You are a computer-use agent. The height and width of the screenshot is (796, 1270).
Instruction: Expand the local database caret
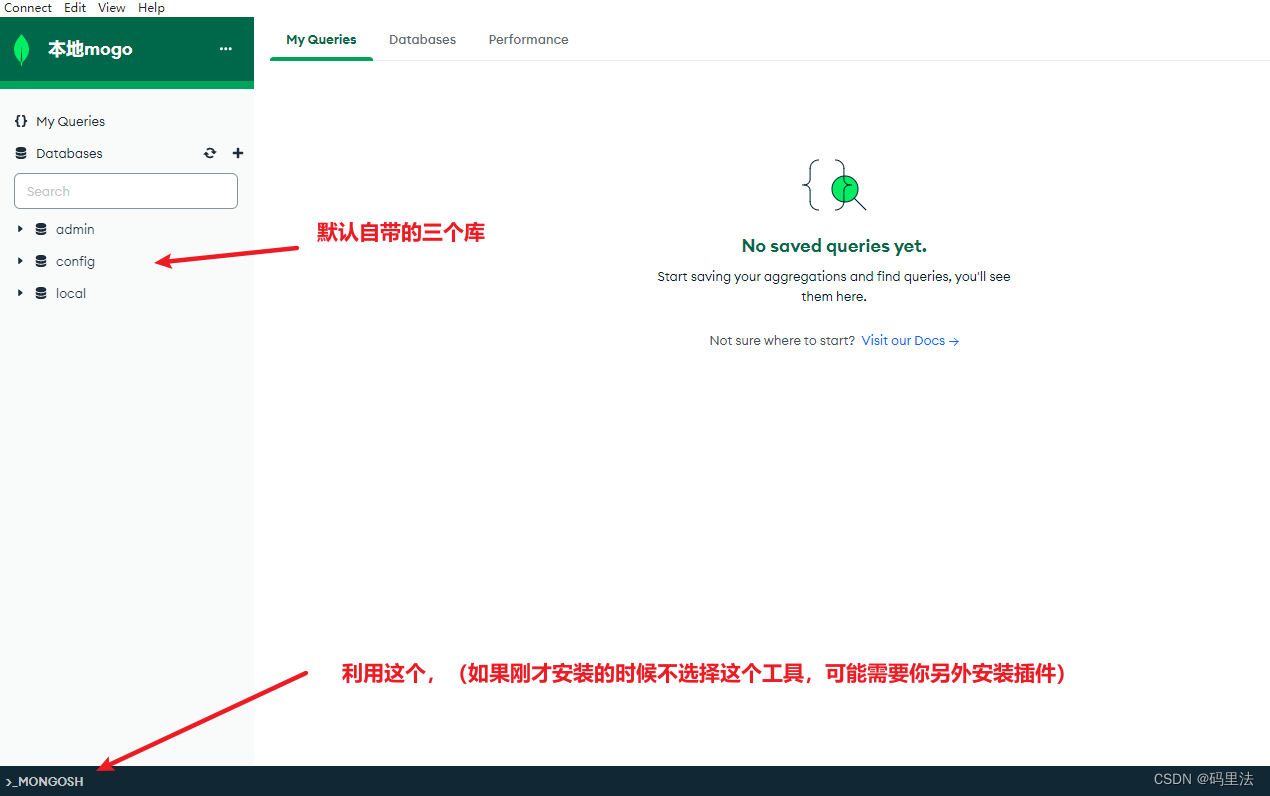(20, 293)
